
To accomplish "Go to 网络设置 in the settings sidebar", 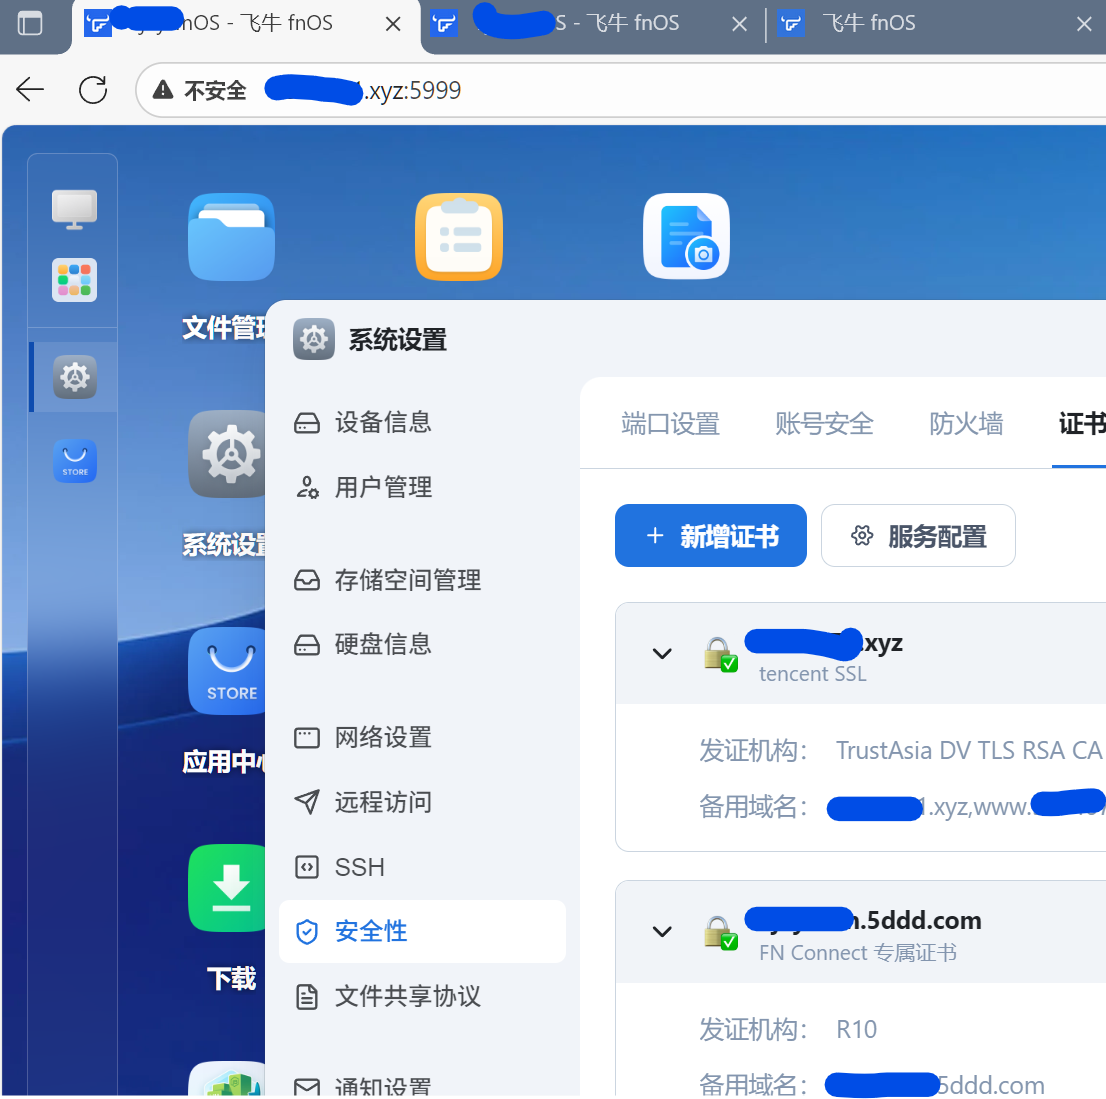I will 422,738.
